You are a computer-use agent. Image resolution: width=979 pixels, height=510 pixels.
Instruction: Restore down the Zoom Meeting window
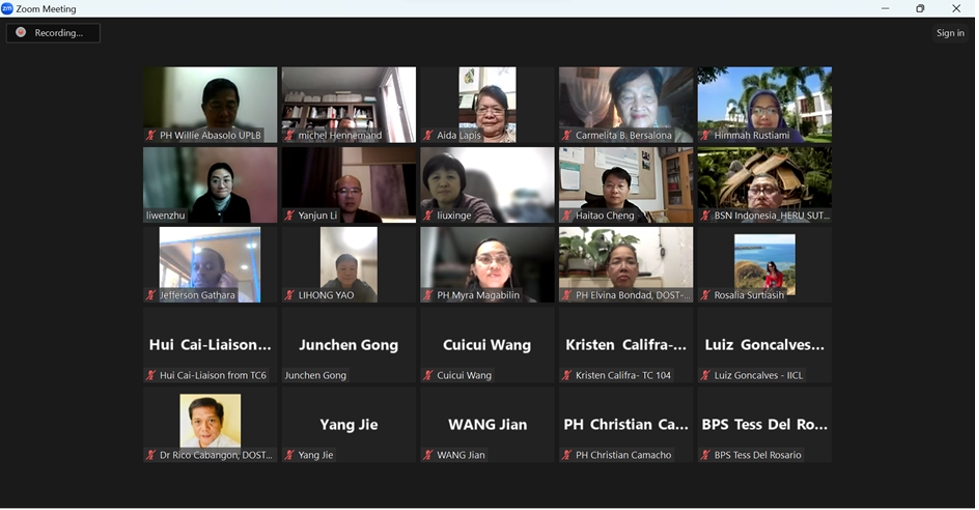click(x=920, y=9)
